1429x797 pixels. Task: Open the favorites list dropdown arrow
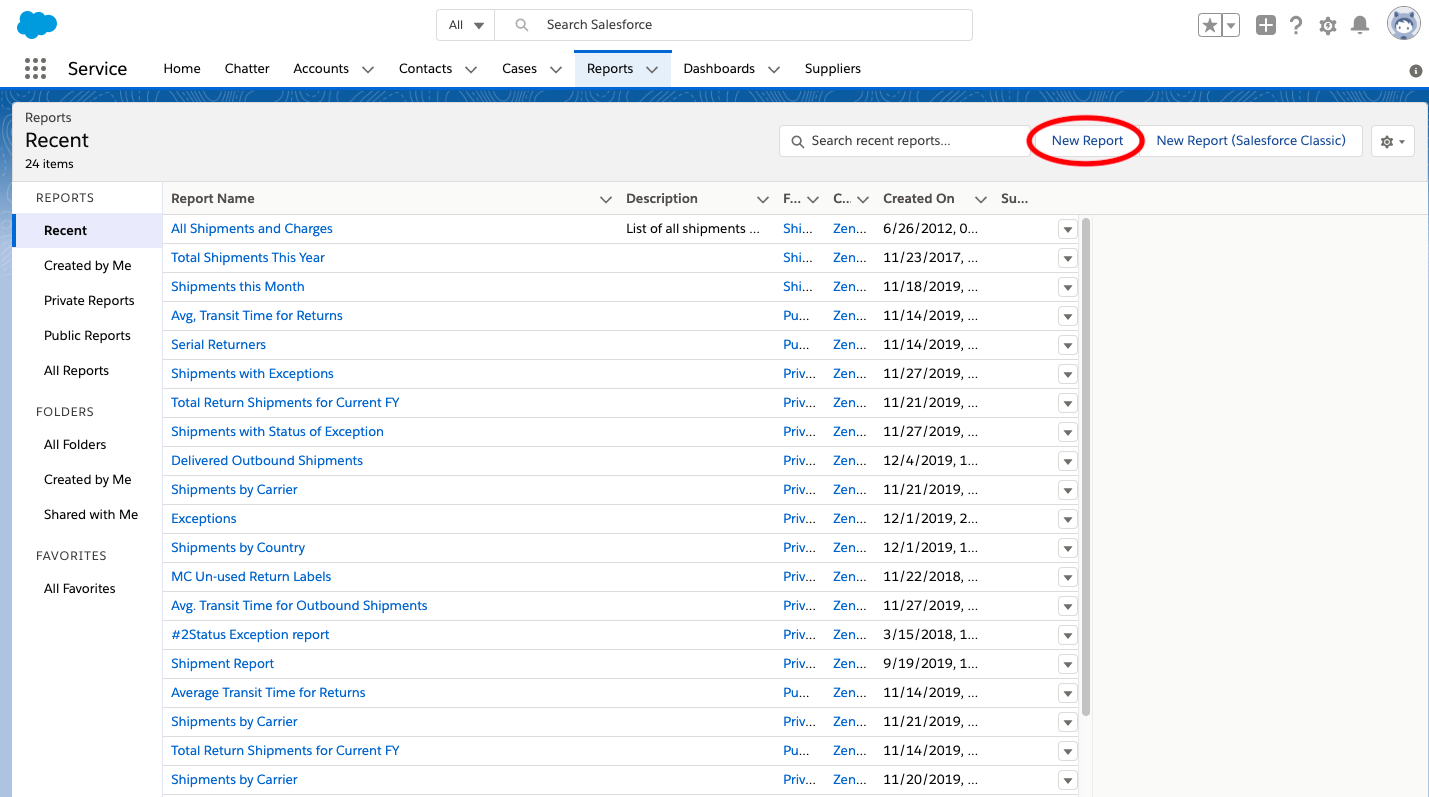pos(1231,26)
